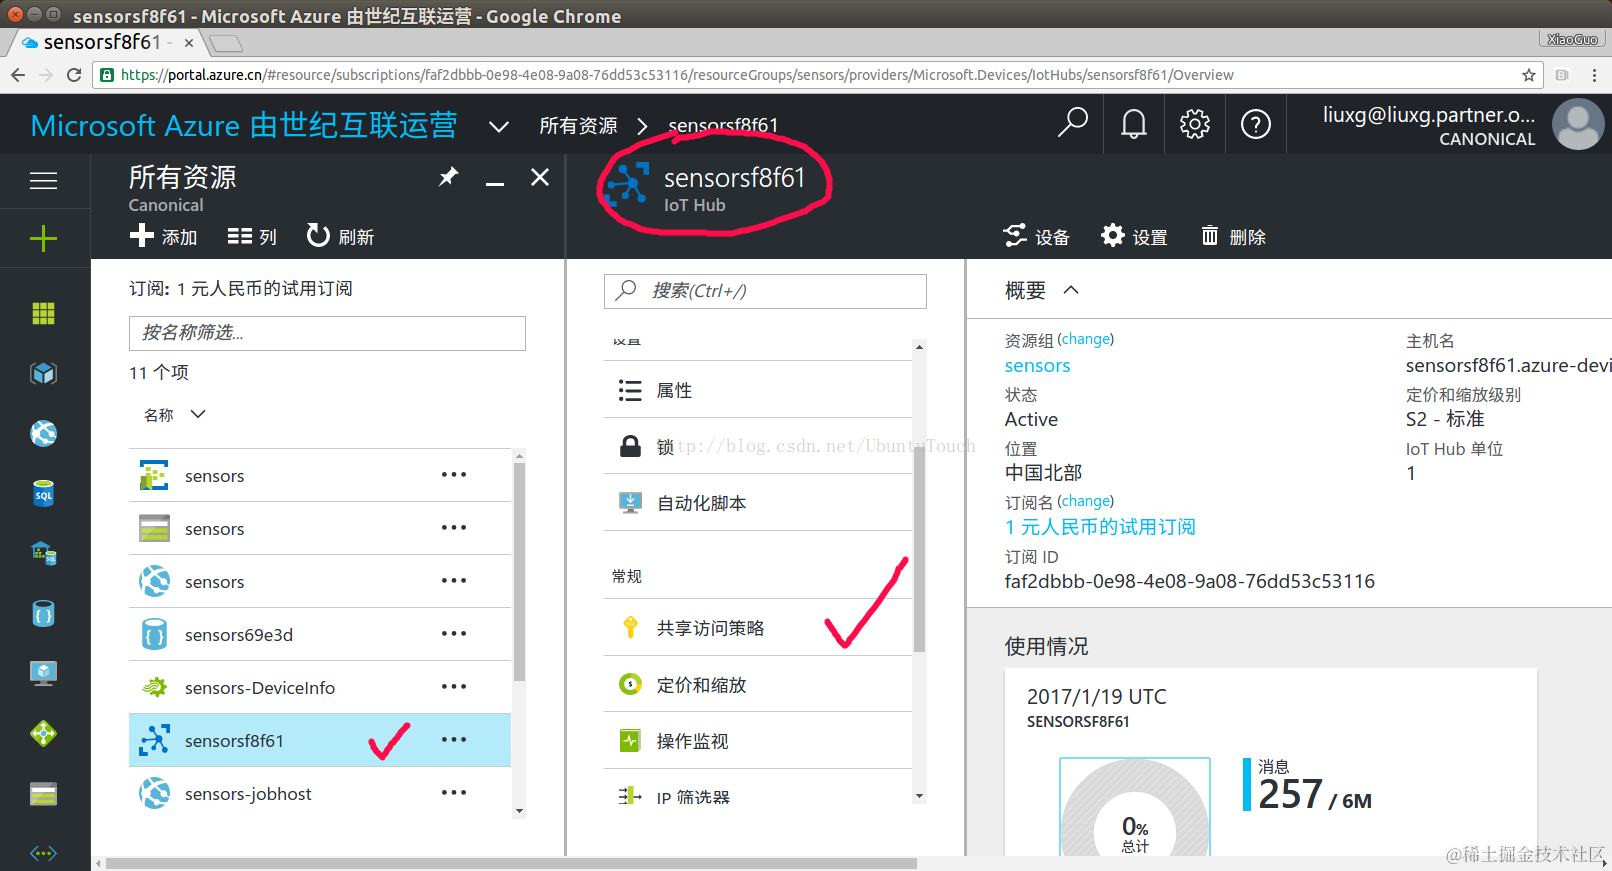Open the help question mark icon
Viewport: 1612px width, 871px height.
click(x=1255, y=124)
